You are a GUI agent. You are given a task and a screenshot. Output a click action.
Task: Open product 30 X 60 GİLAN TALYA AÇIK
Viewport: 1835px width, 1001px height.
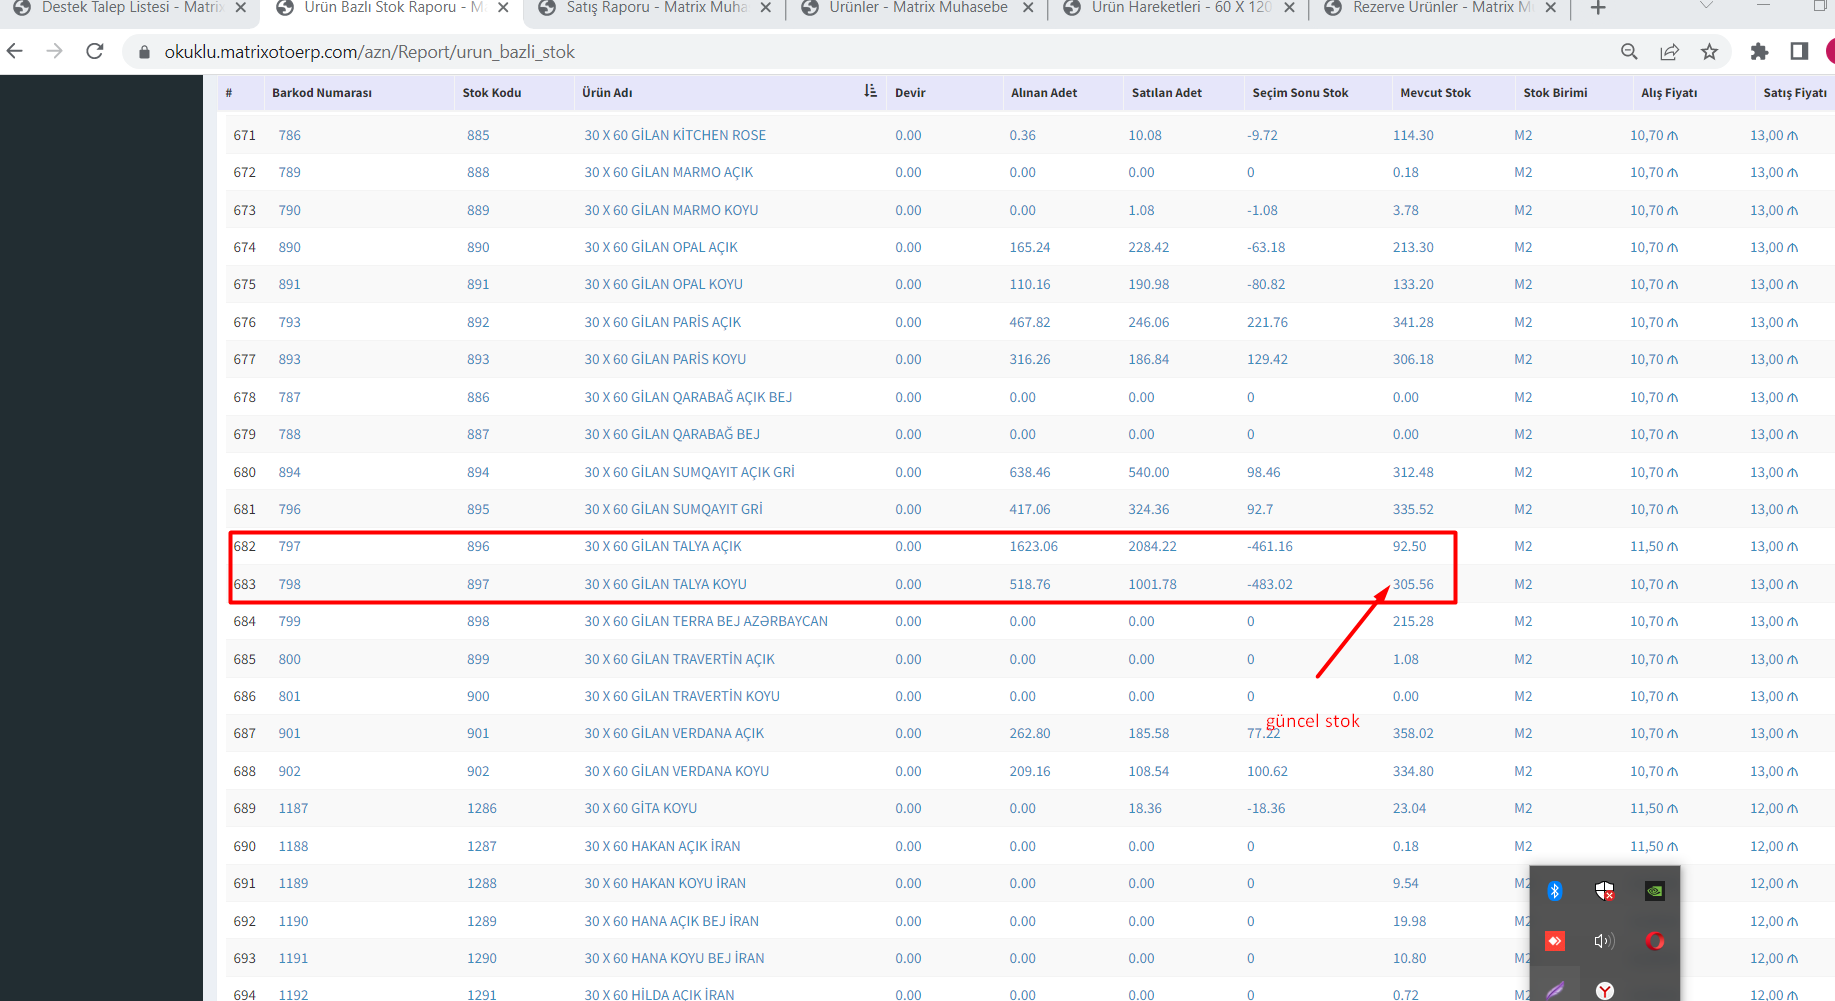pos(662,547)
